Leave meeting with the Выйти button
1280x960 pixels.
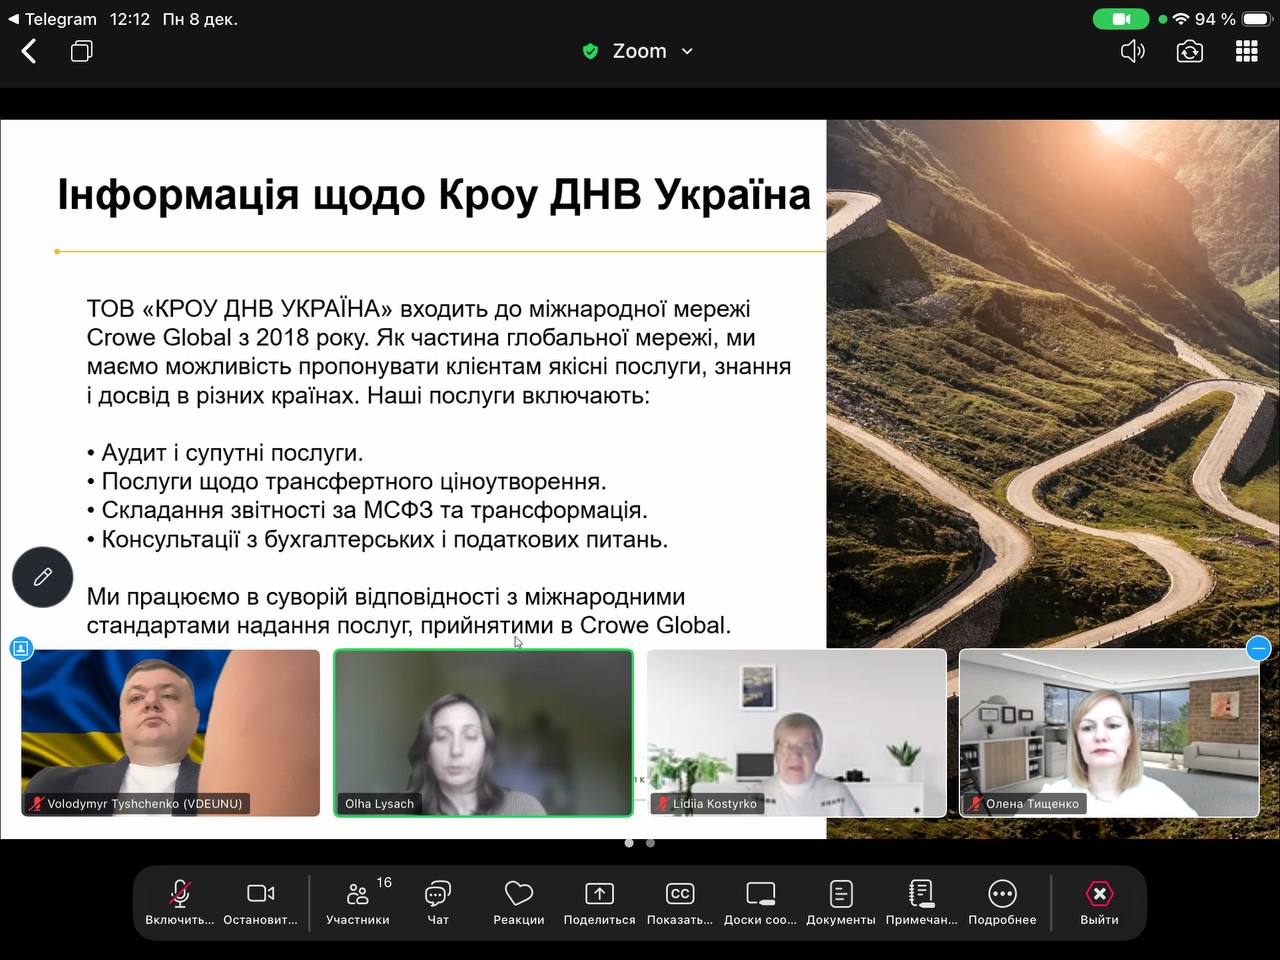tap(1098, 900)
